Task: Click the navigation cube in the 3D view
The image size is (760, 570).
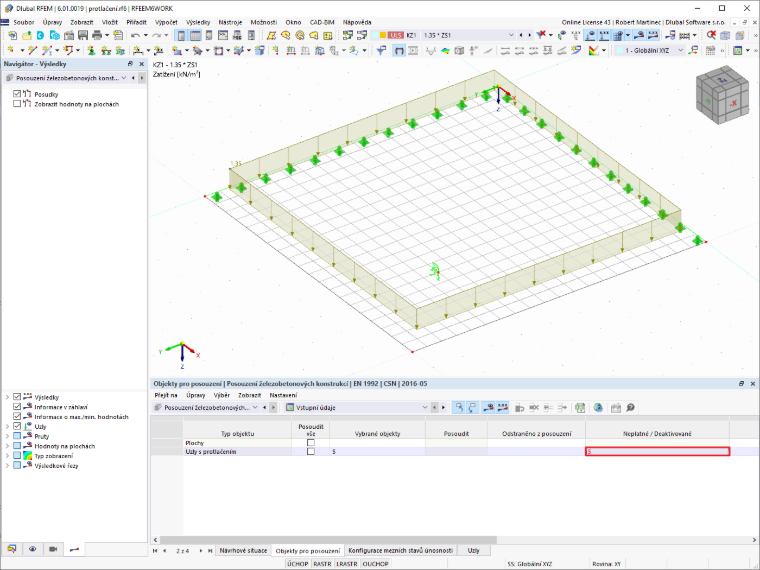Action: 722,95
